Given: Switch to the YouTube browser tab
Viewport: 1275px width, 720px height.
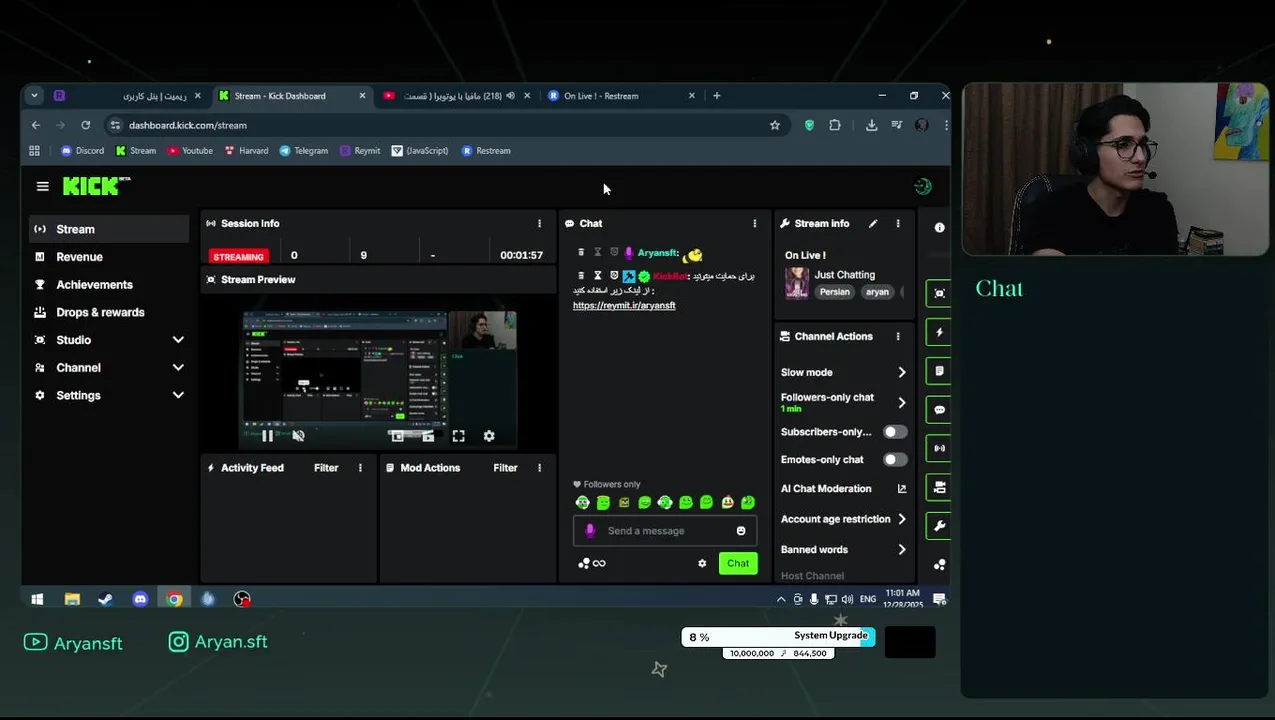Looking at the screenshot, I should [x=455, y=96].
